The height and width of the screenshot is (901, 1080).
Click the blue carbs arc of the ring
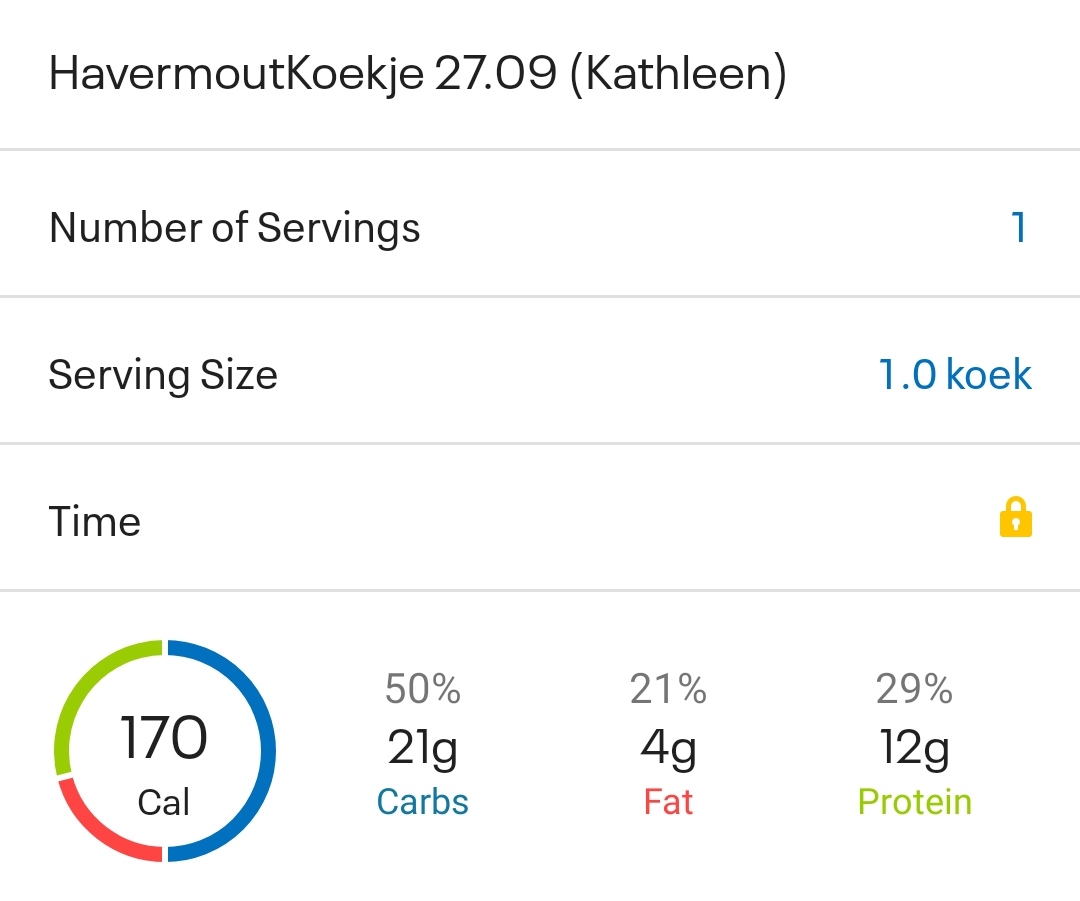point(266,750)
